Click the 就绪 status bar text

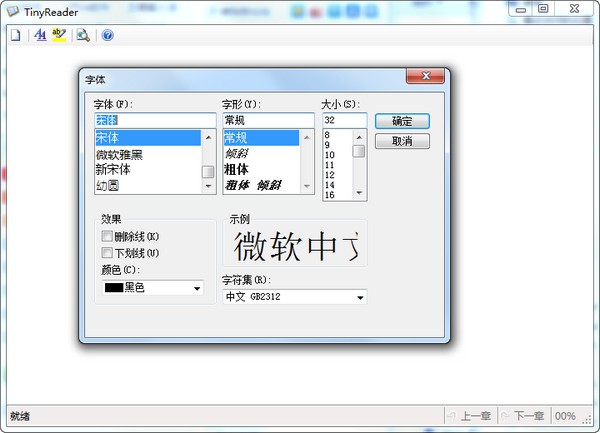(20, 416)
